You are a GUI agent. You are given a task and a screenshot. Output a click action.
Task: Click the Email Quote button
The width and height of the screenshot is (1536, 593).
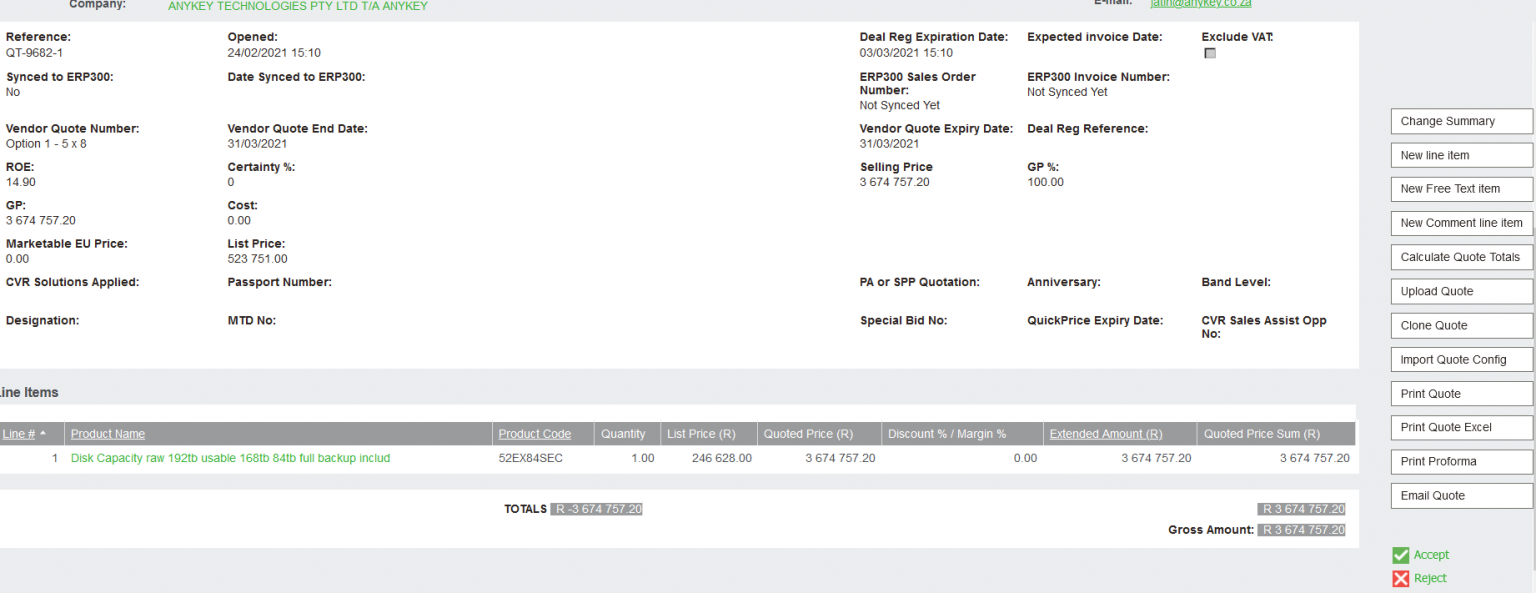tap(1461, 495)
